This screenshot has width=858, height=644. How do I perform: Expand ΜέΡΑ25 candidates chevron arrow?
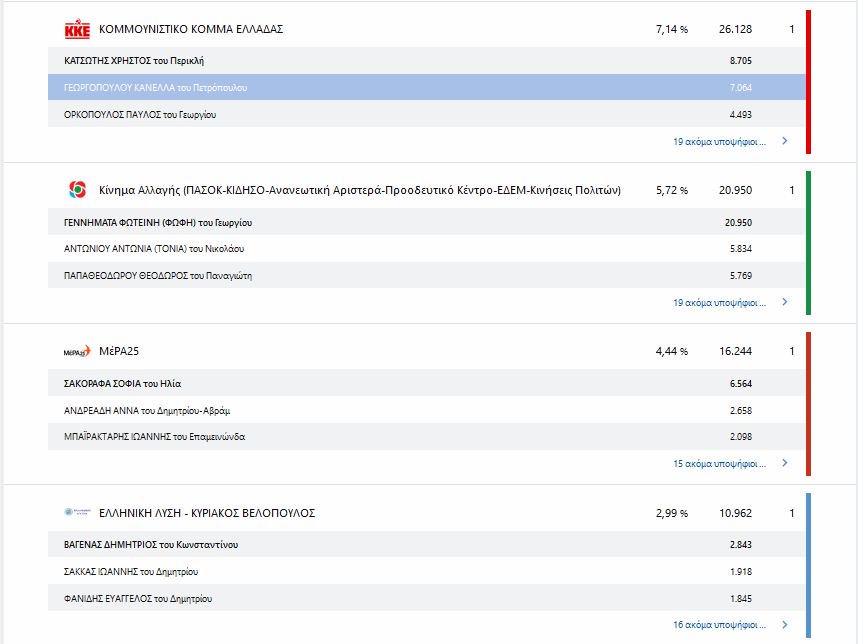(x=785, y=463)
